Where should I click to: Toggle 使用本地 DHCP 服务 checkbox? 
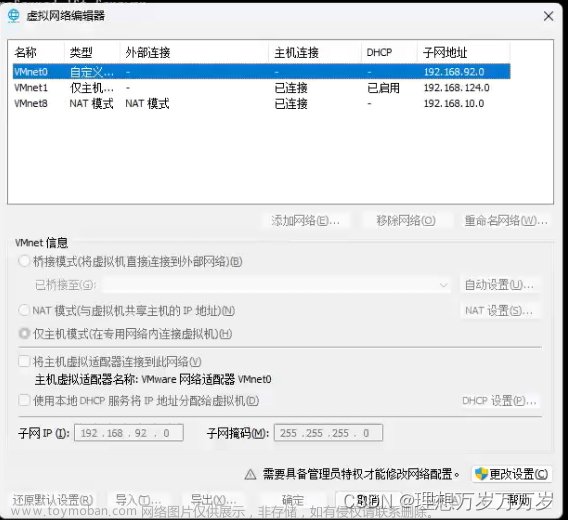(x=24, y=400)
